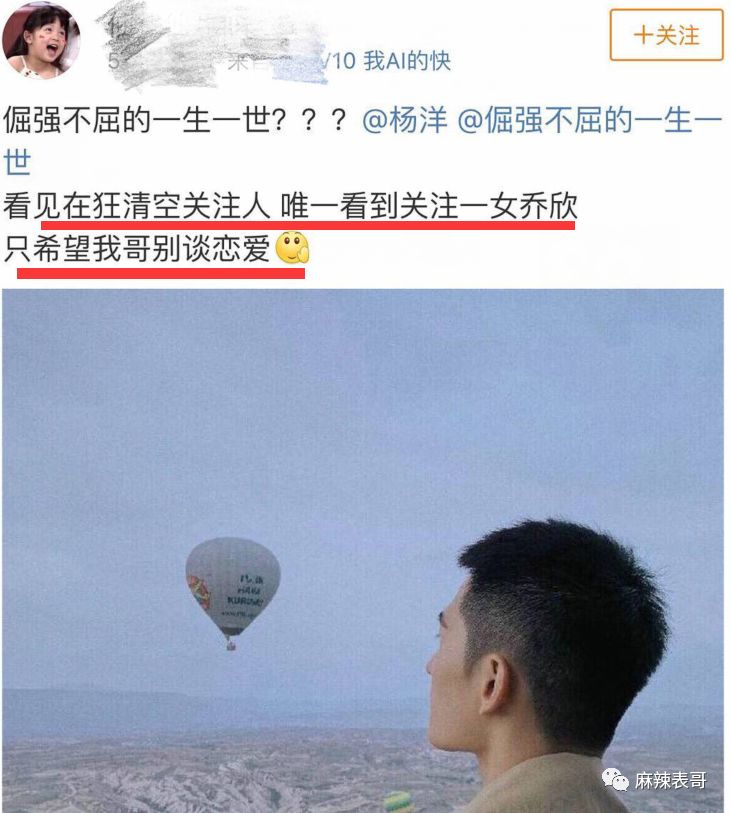Click the wrapped blue 世 mention character
Viewport: 731px width, 813px height.
[17, 162]
